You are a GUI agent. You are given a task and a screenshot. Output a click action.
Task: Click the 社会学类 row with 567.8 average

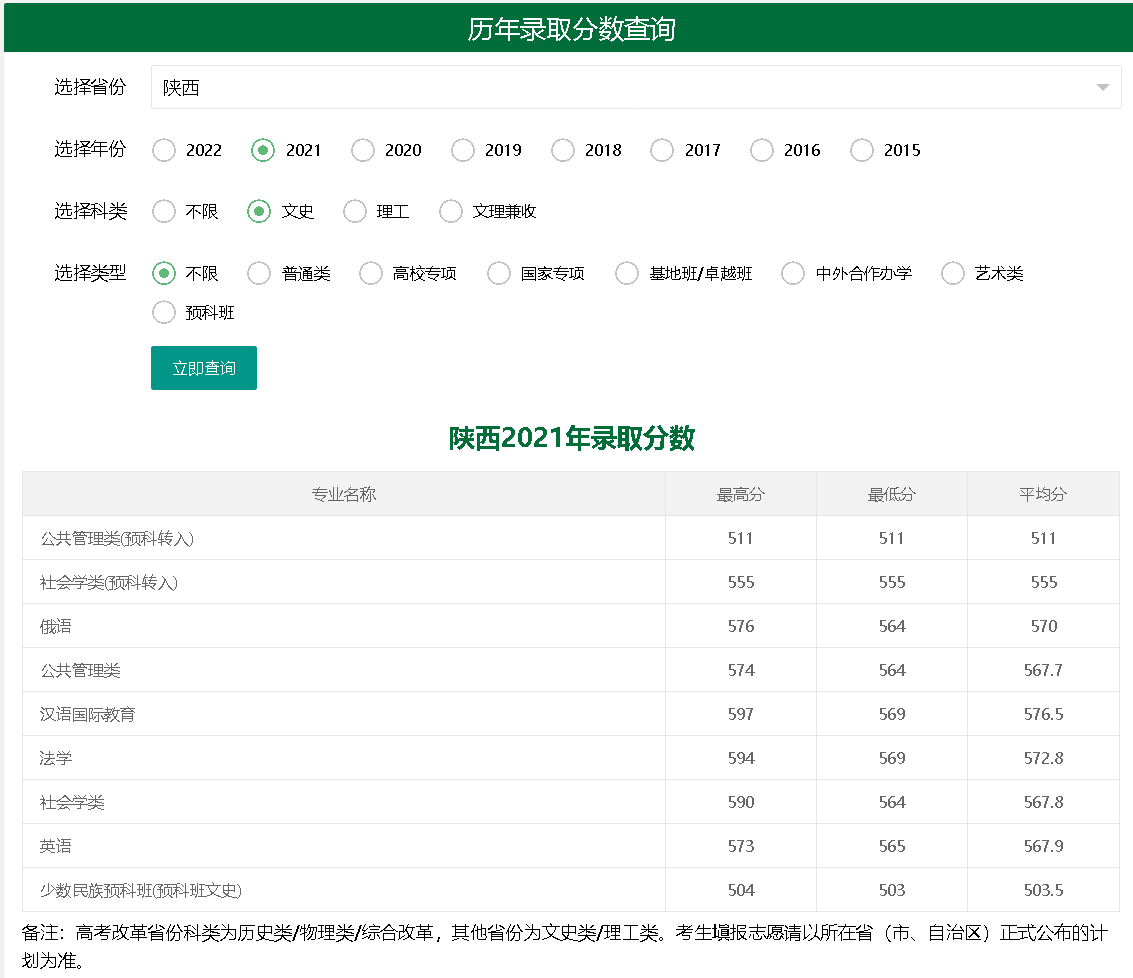click(72, 802)
